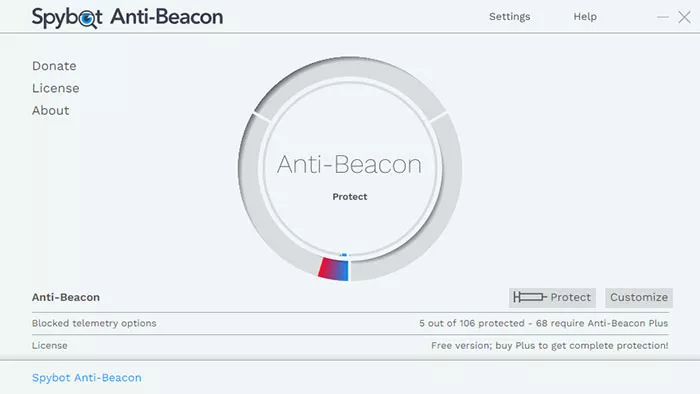Click the large Anti-Beacon circle title
The image size is (700, 394).
point(349,164)
